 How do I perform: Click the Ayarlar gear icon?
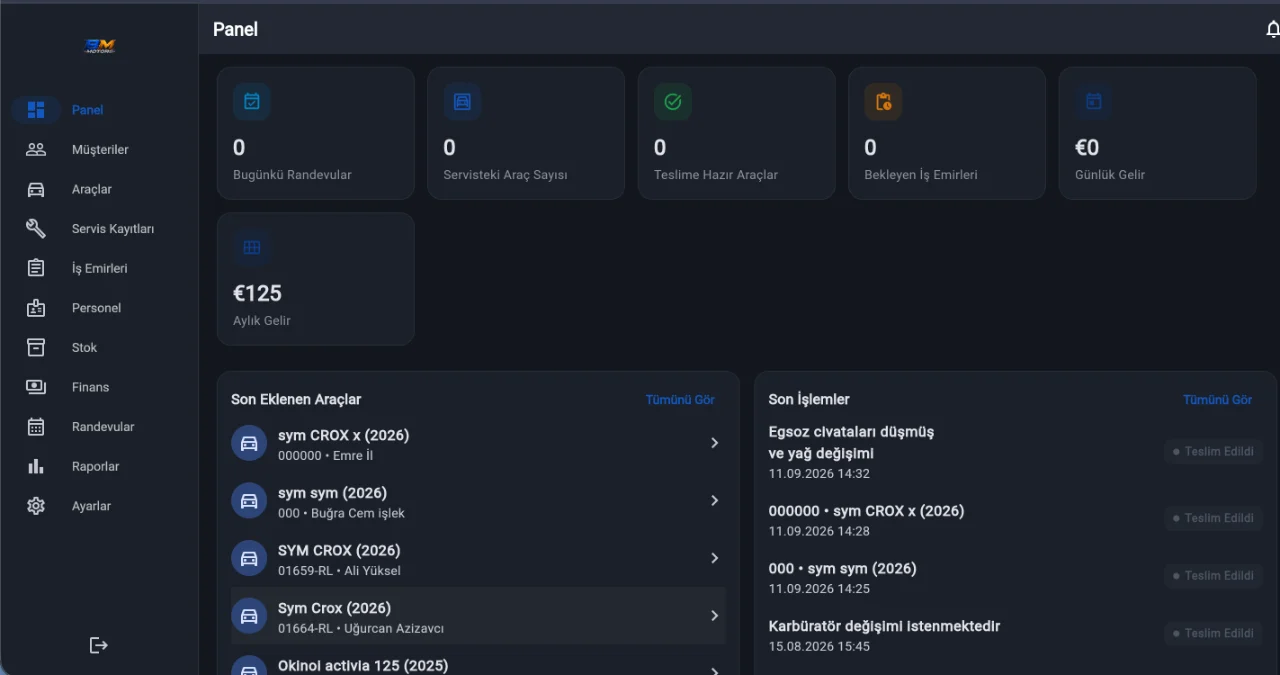[36, 506]
